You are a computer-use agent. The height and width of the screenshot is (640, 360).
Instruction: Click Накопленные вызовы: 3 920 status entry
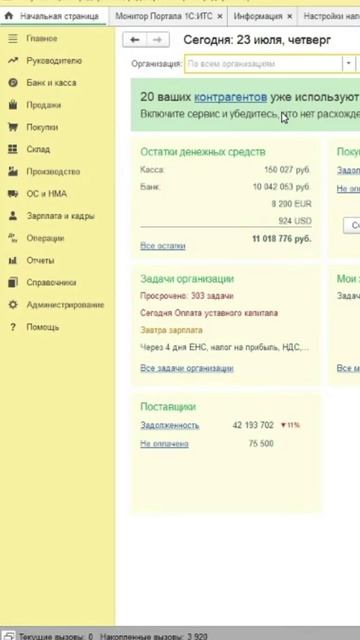pyautogui.click(x=154, y=636)
